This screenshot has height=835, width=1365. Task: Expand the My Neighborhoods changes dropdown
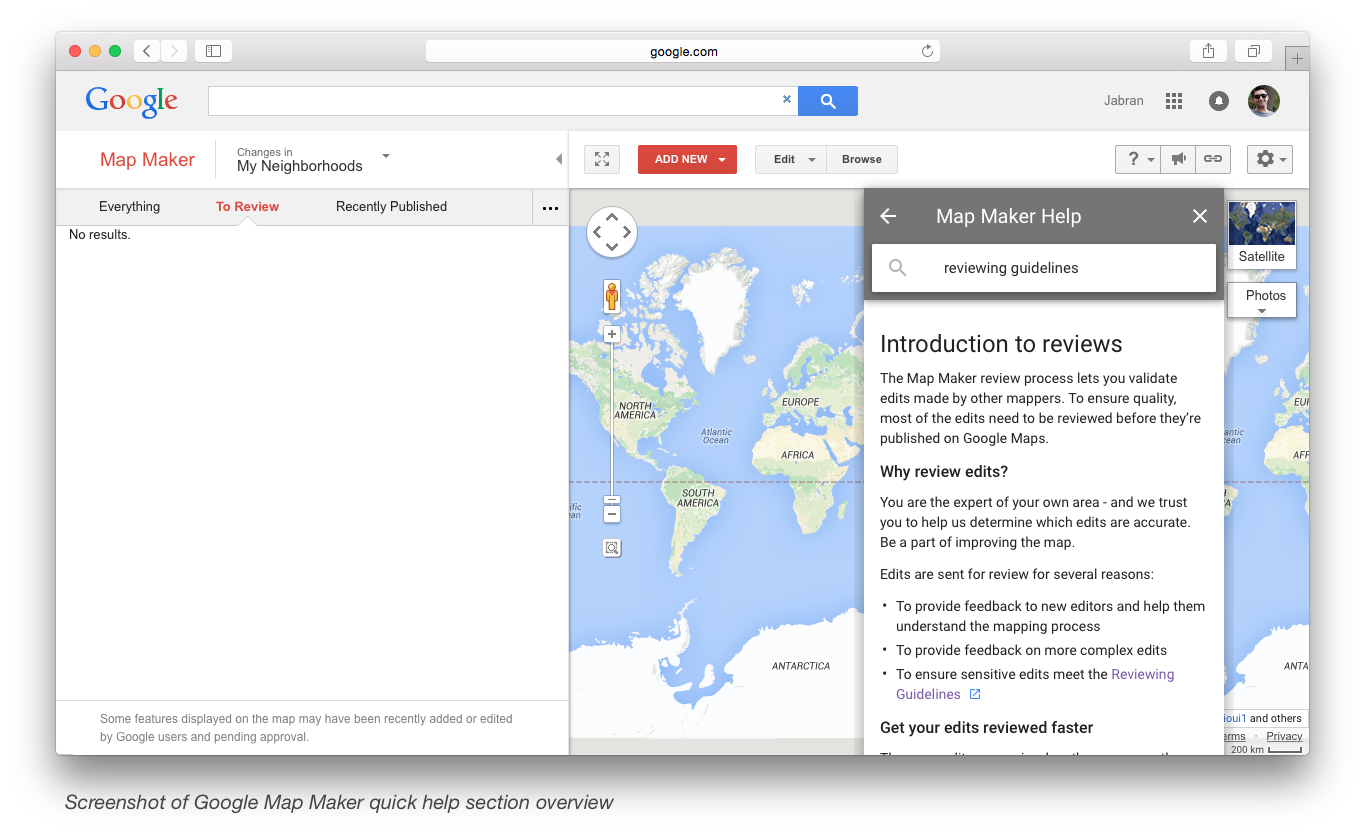tap(313, 159)
